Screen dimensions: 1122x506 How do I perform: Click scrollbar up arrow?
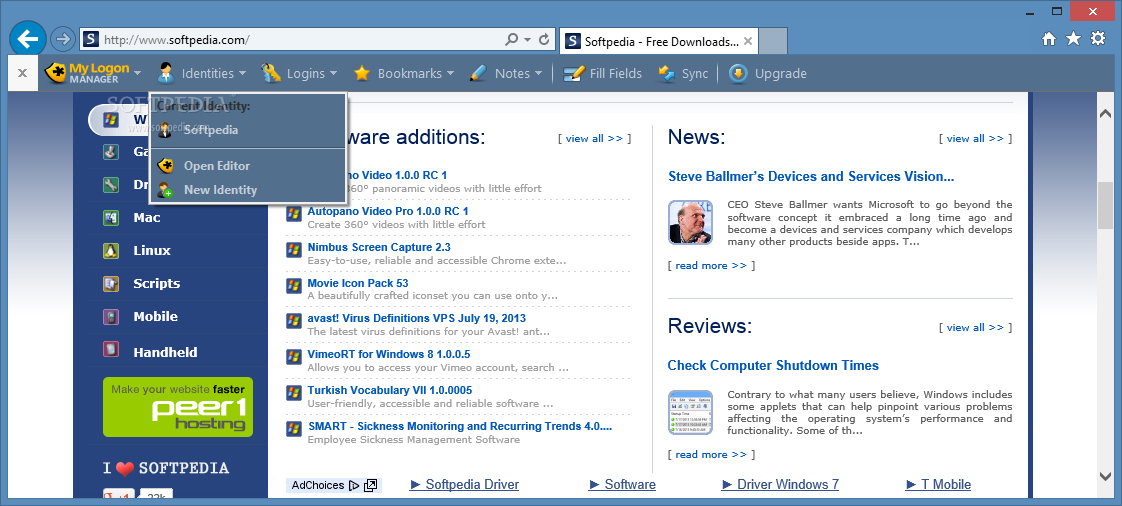[x=1106, y=113]
